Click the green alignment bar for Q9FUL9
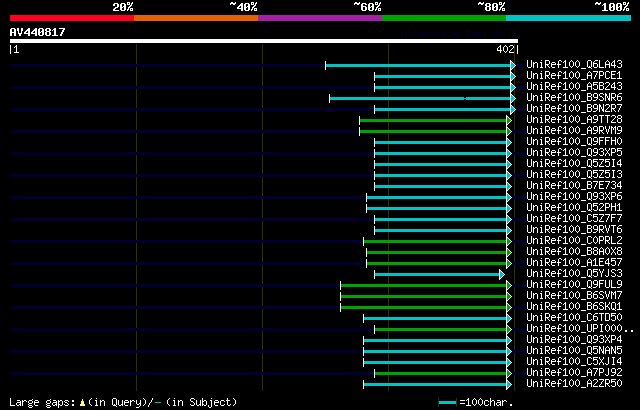Viewport: 640px width, 410px height. pyautogui.click(x=426, y=286)
